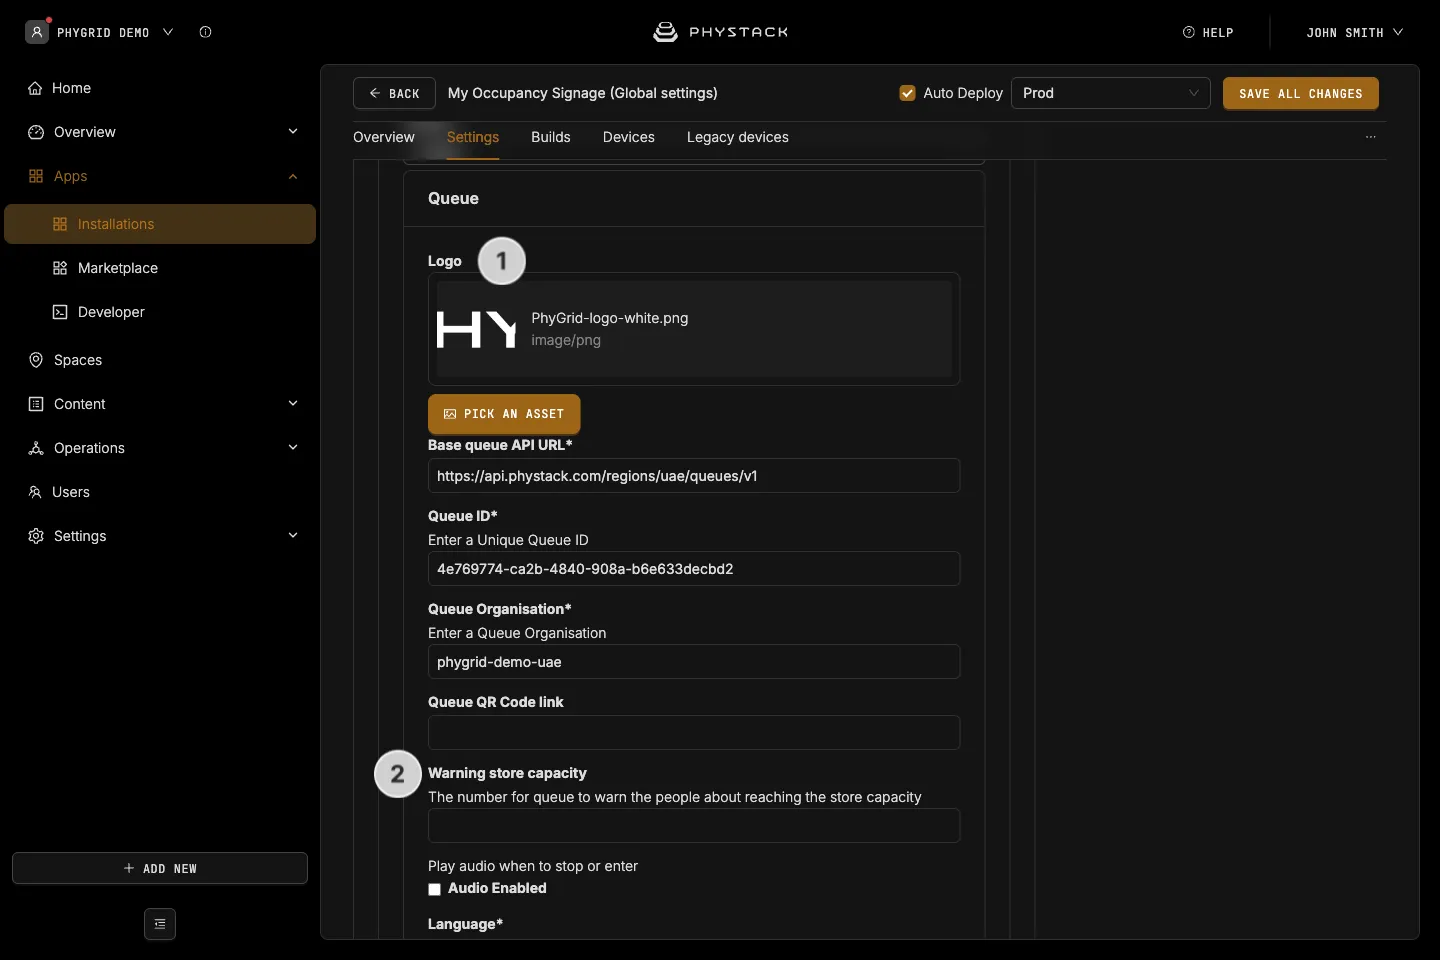The width and height of the screenshot is (1440, 960).
Task: Open Help from the top bar
Action: [x=1208, y=32]
